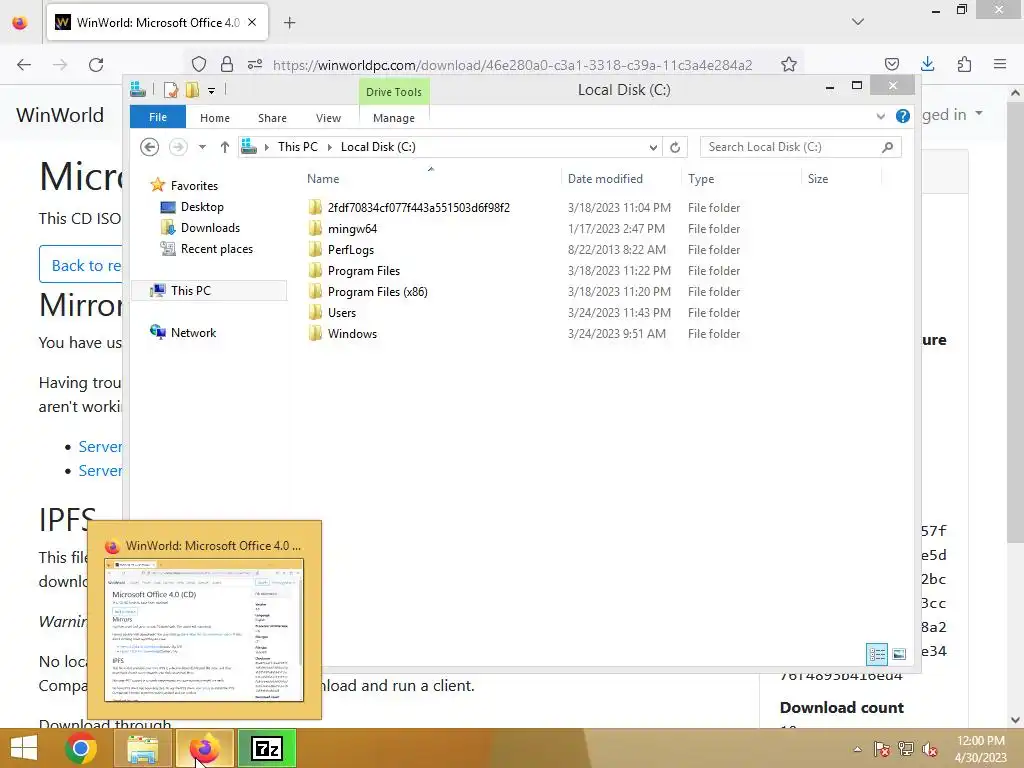Select Favorites in navigation pane
1024x768 pixels.
click(194, 185)
